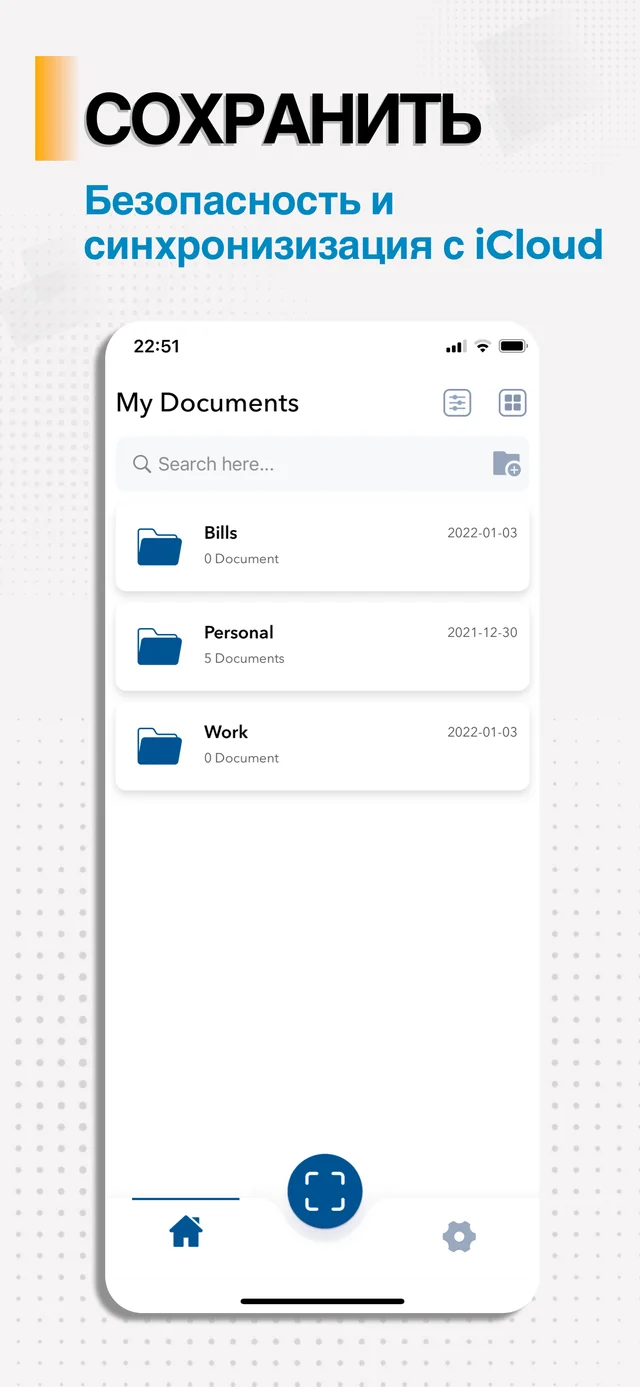This screenshot has height=1387, width=640.
Task: Click the Bills date 2022-01-03
Action: 482,533
